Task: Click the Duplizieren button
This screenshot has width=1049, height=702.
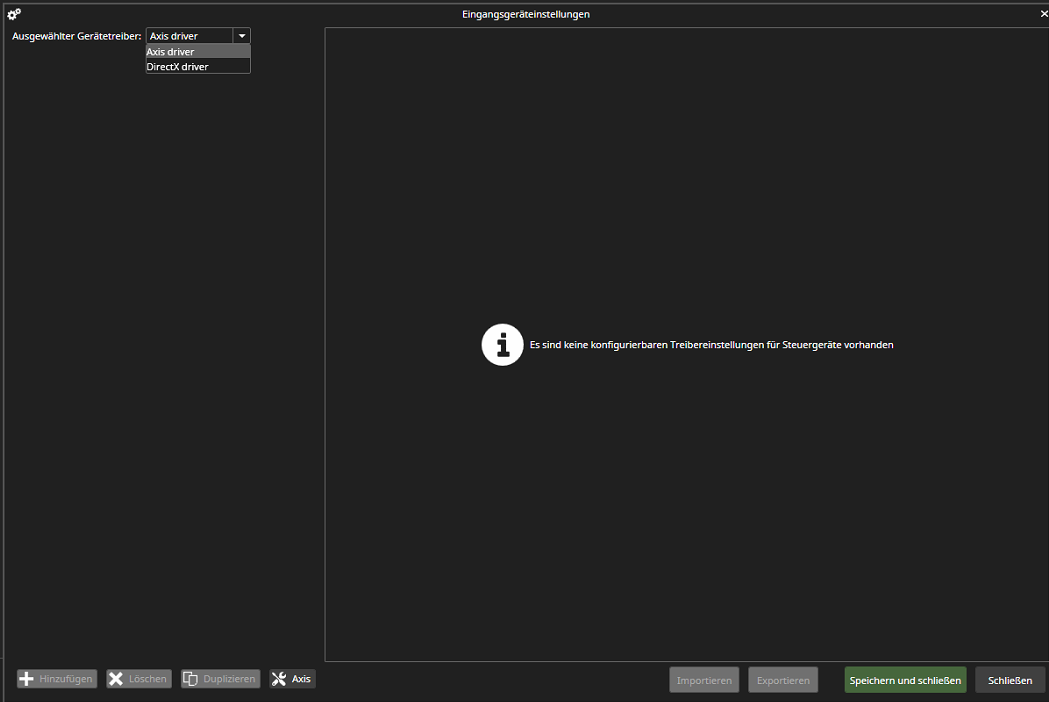Action: [221, 679]
